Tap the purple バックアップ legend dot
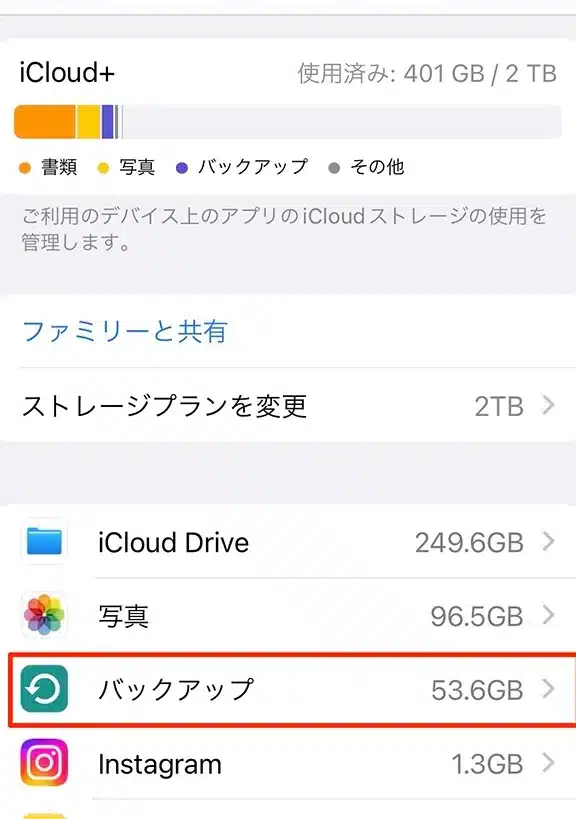The height and width of the screenshot is (819, 576). click(x=183, y=167)
